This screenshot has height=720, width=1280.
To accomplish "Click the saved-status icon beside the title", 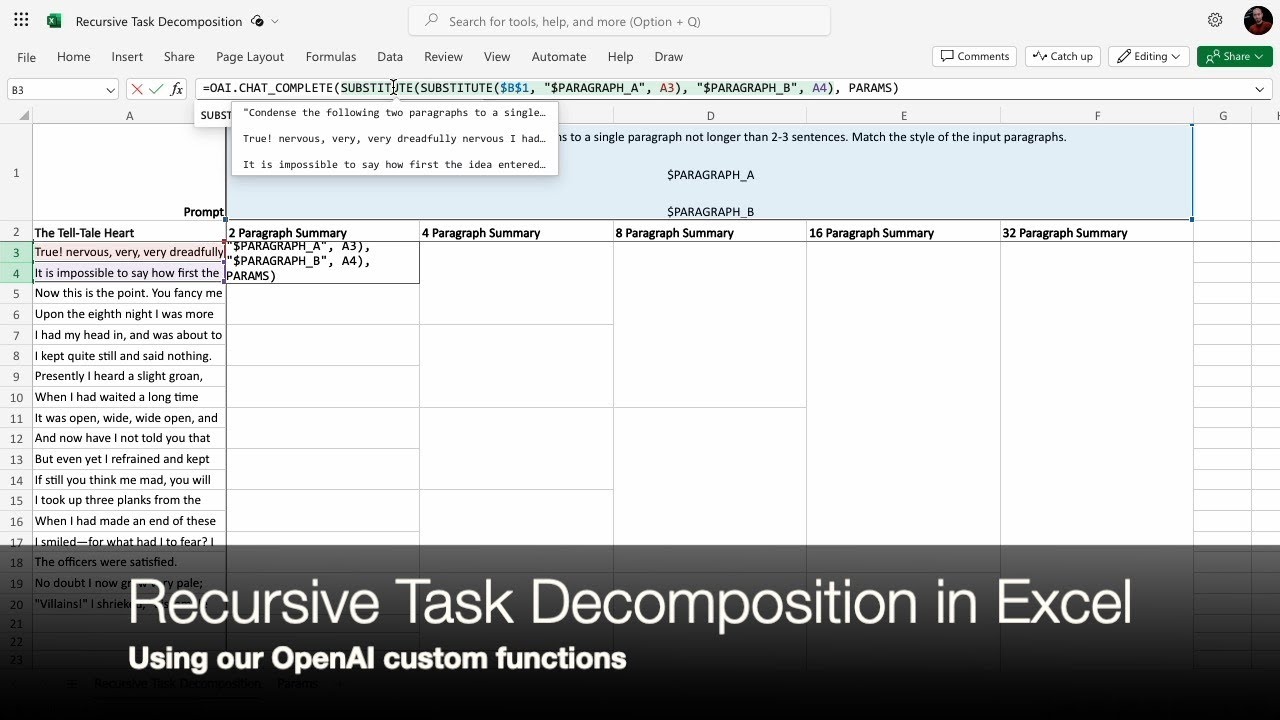I will [x=257, y=21].
